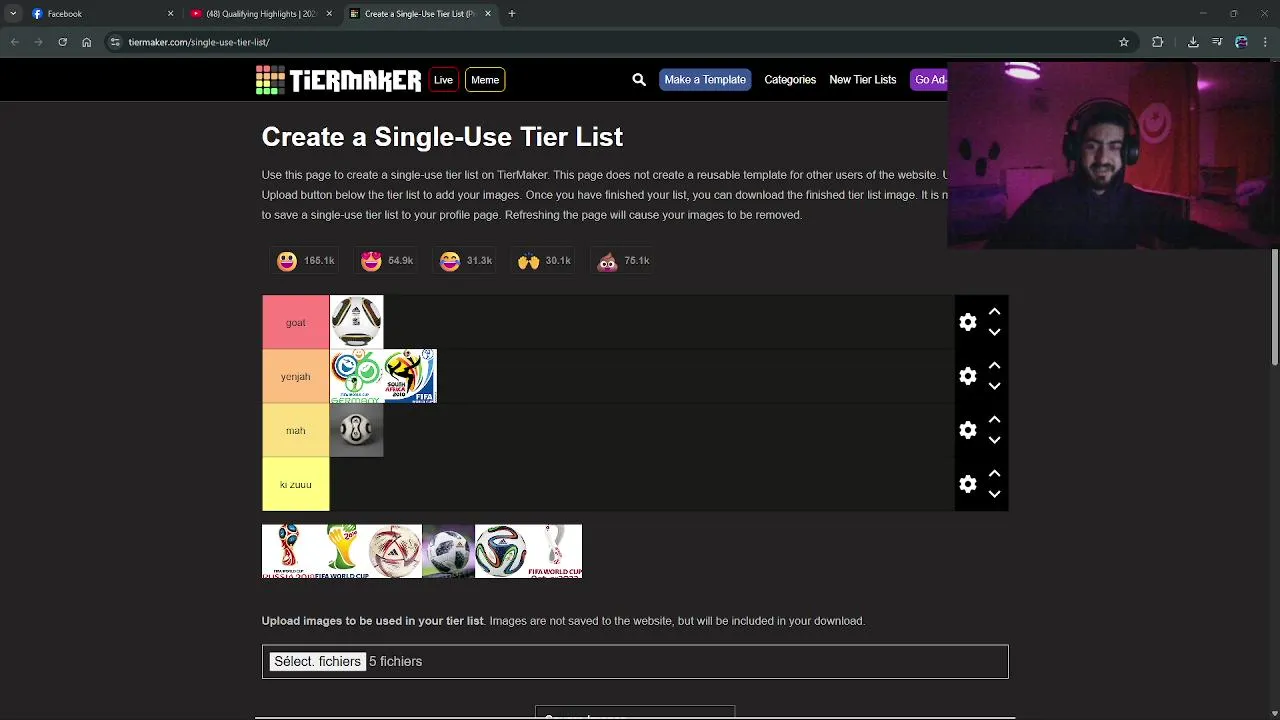Pick the Russia 2018 World Cup logo image
Screen dimensions: 1280x720
288,551
